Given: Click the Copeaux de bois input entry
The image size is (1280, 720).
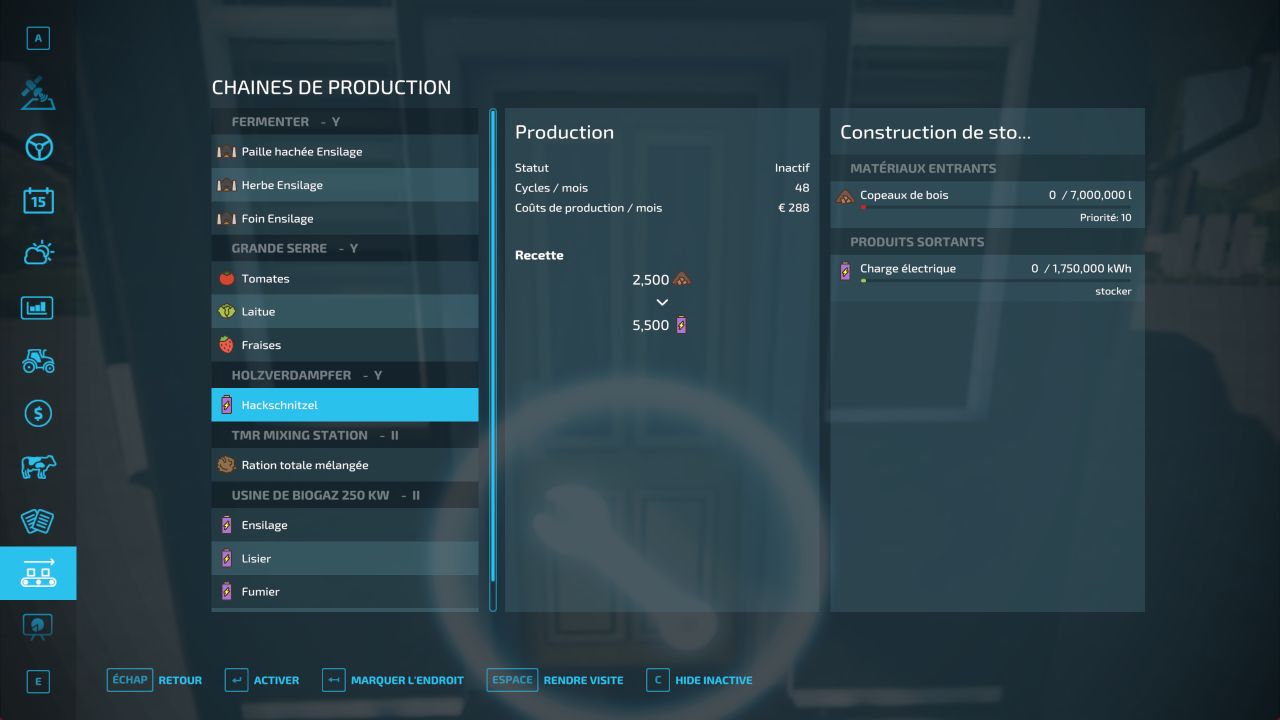Looking at the screenshot, I should 987,205.
